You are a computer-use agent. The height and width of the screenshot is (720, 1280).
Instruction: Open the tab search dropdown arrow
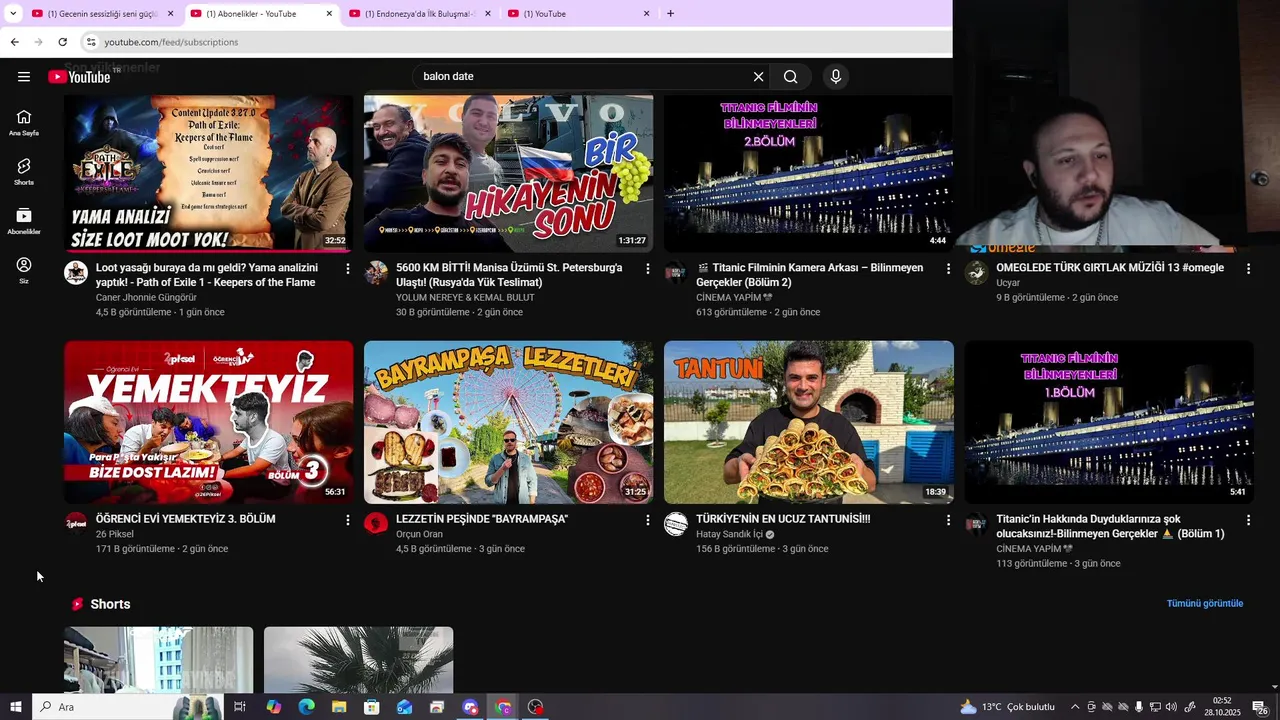13,14
